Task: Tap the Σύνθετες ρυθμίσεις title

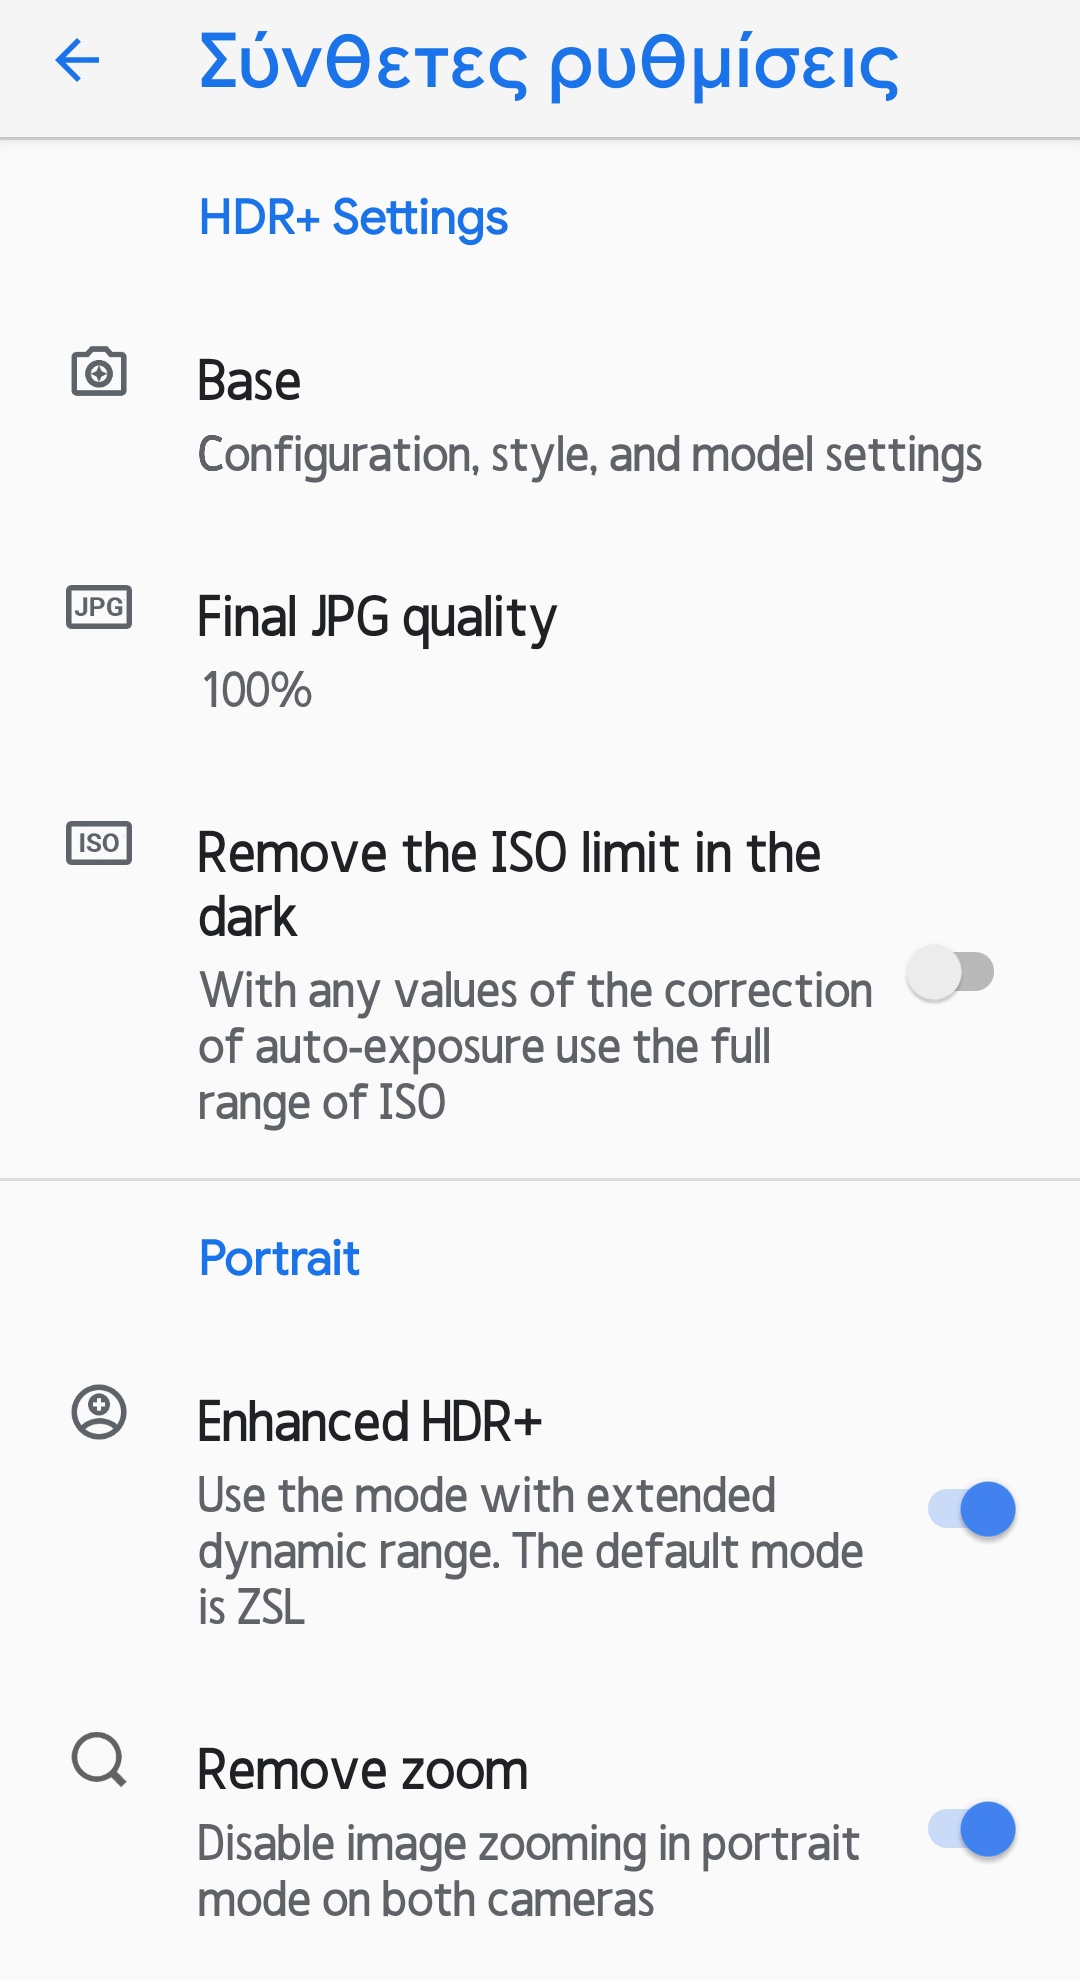Action: [x=548, y=64]
